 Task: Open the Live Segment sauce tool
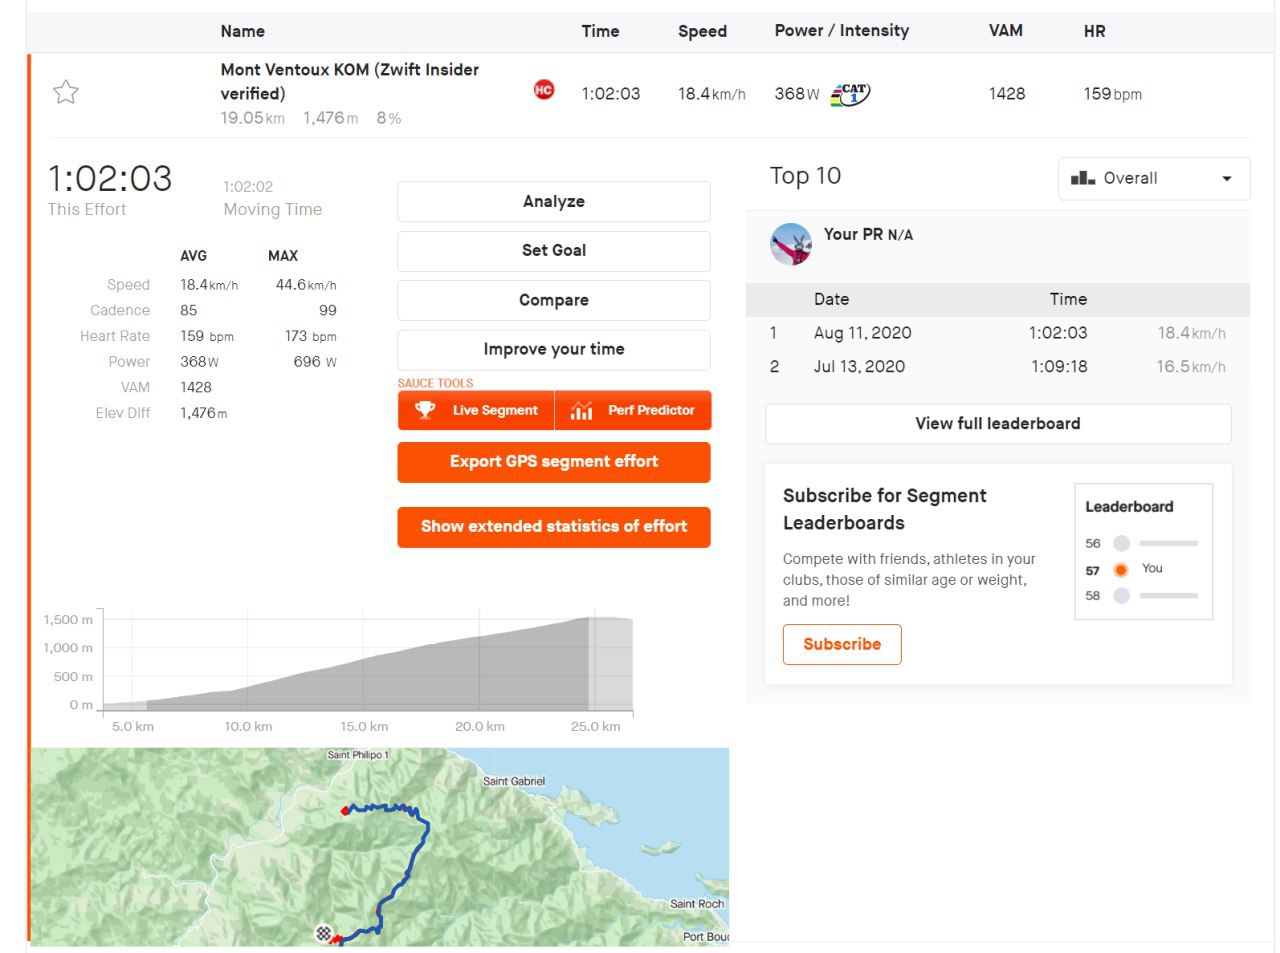[x=476, y=410]
